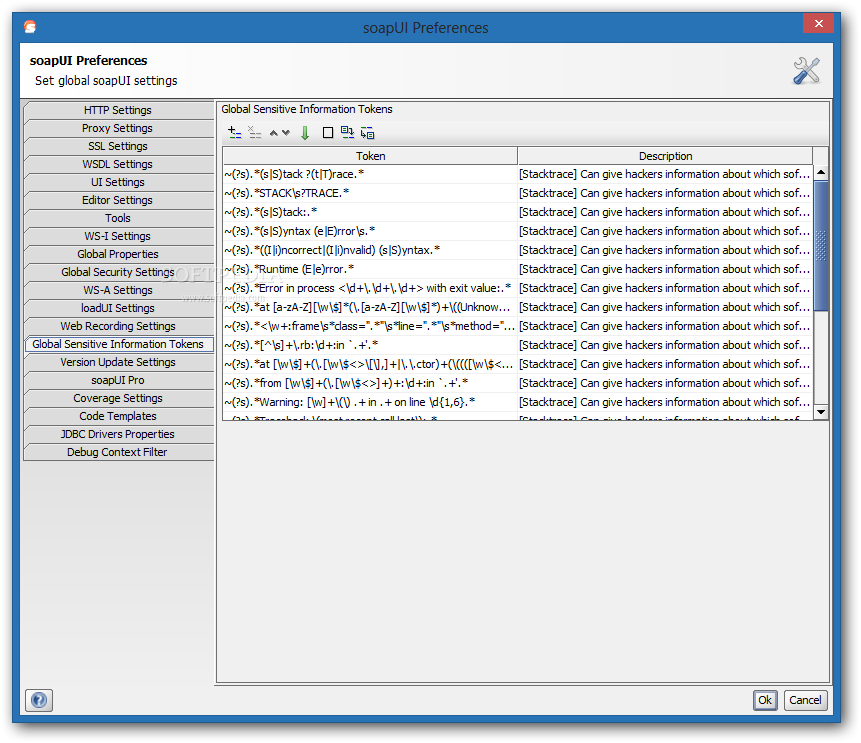The image size is (861, 743).
Task: Switch to SSL Settings tab
Action: (118, 146)
